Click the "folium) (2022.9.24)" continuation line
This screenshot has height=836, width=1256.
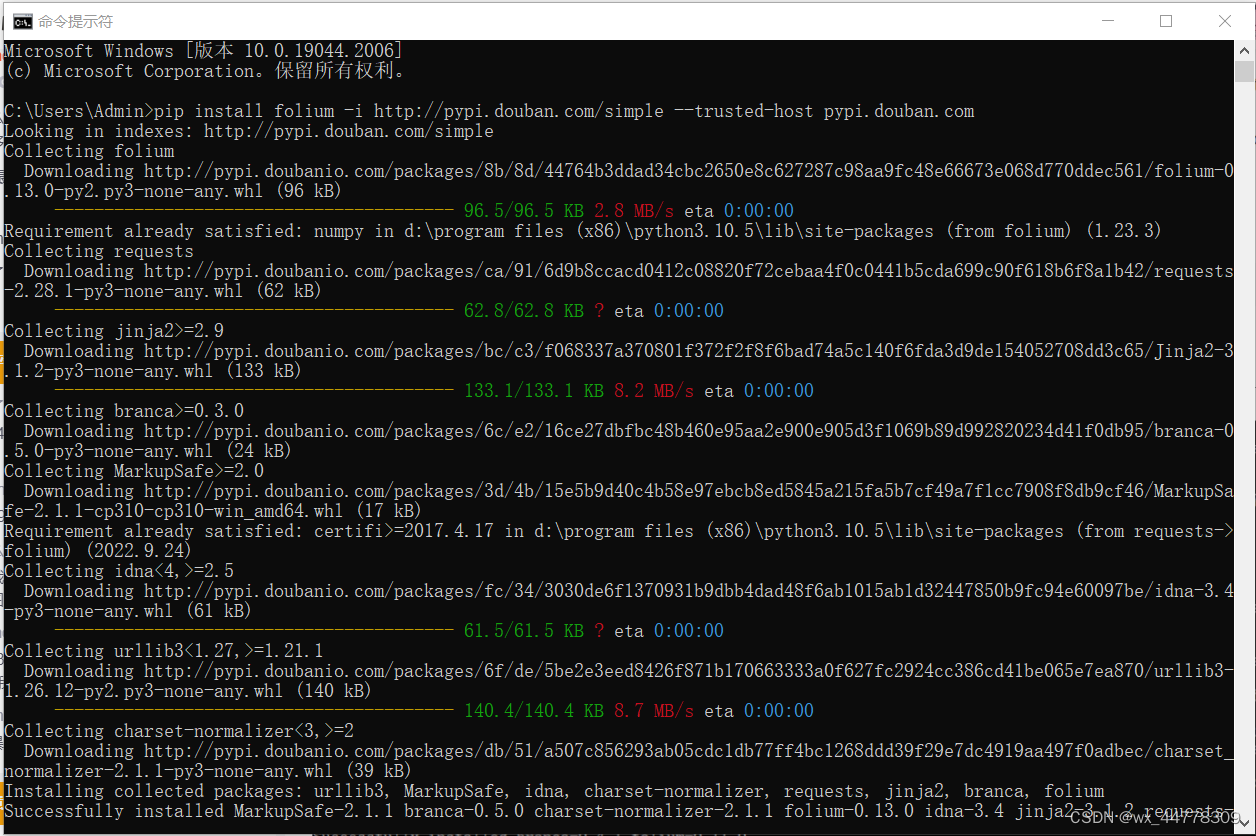99,551
